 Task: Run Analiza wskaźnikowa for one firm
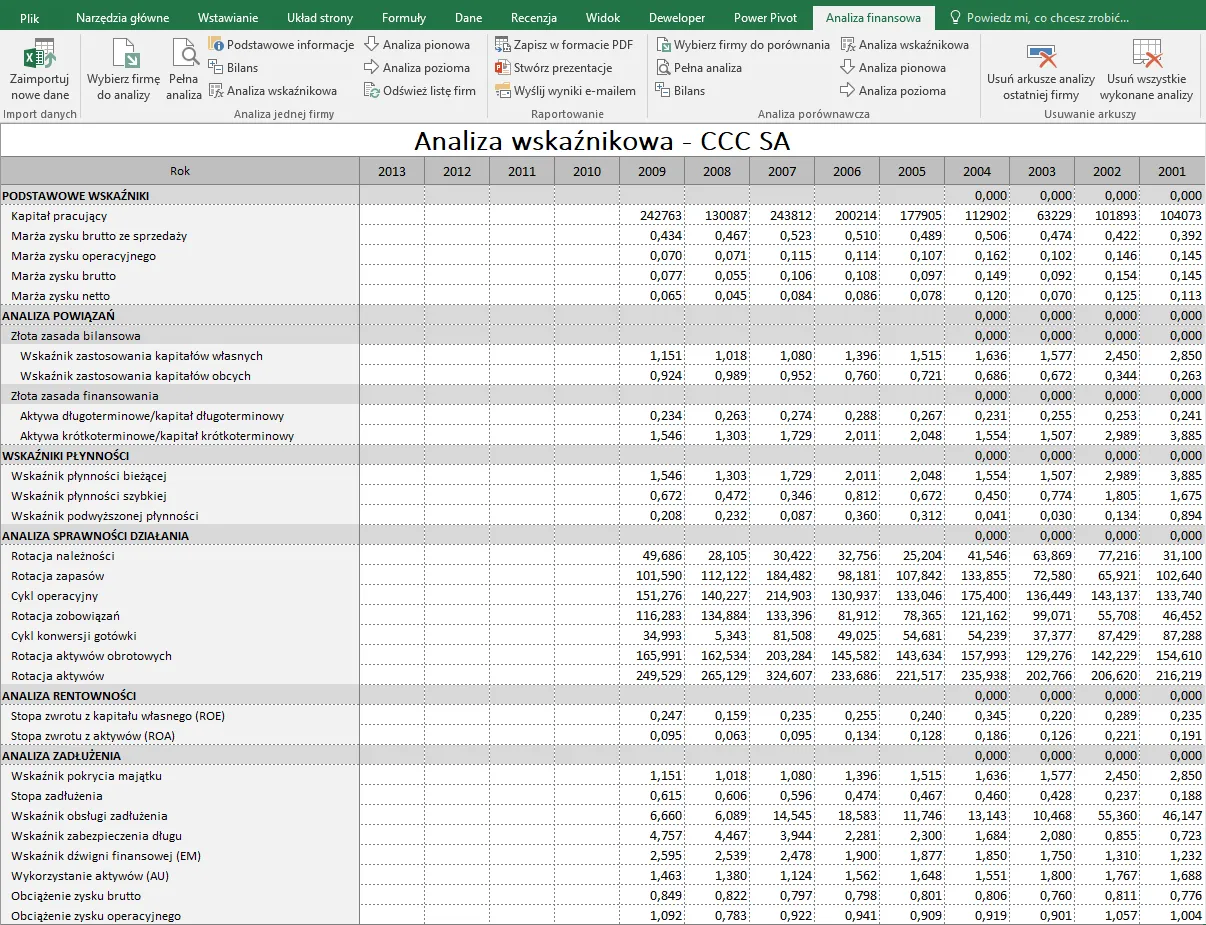[213, 89]
